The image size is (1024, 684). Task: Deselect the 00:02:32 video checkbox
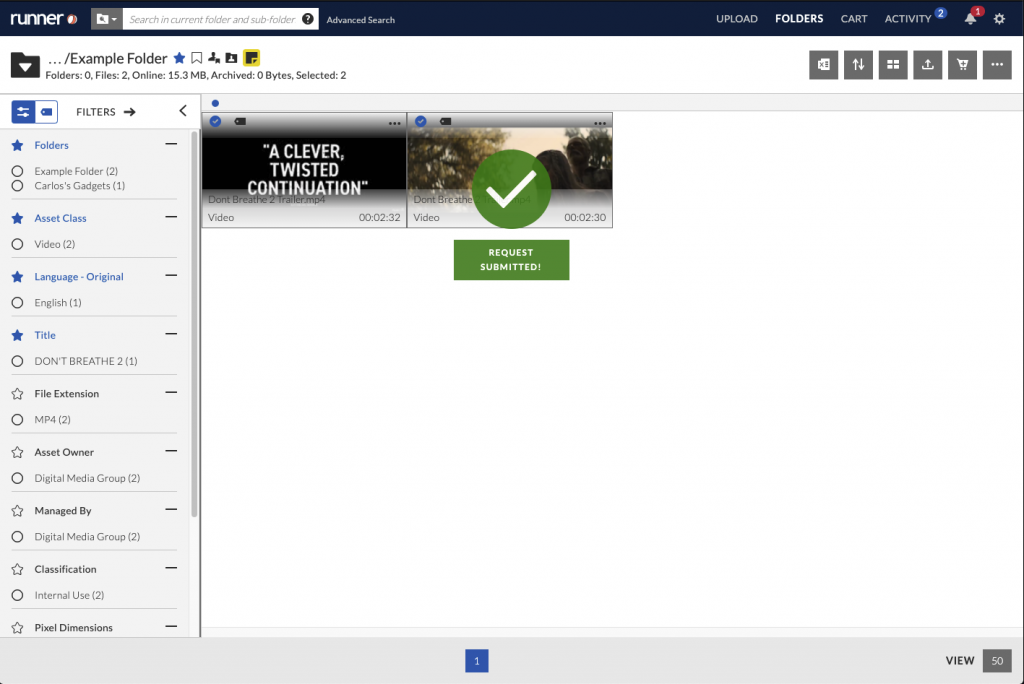point(216,121)
